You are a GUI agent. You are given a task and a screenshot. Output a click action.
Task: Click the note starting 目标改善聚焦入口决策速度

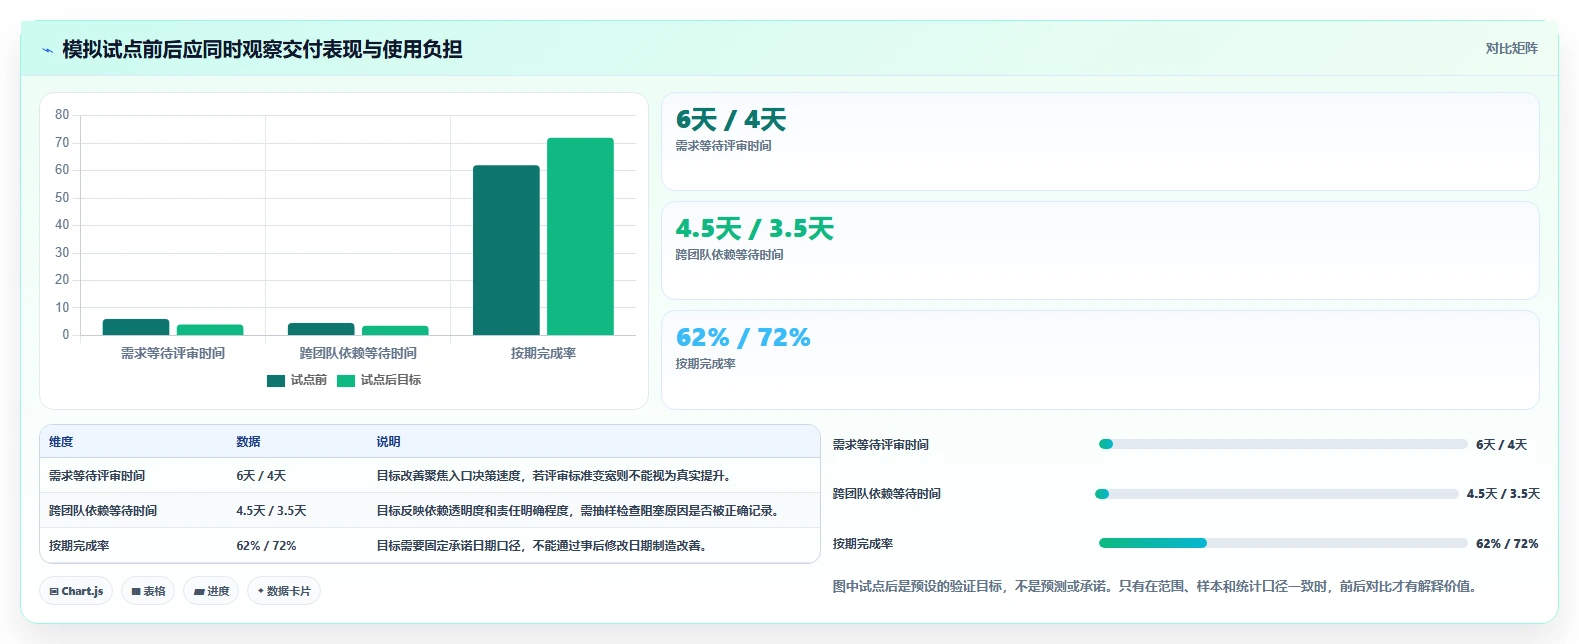point(555,476)
